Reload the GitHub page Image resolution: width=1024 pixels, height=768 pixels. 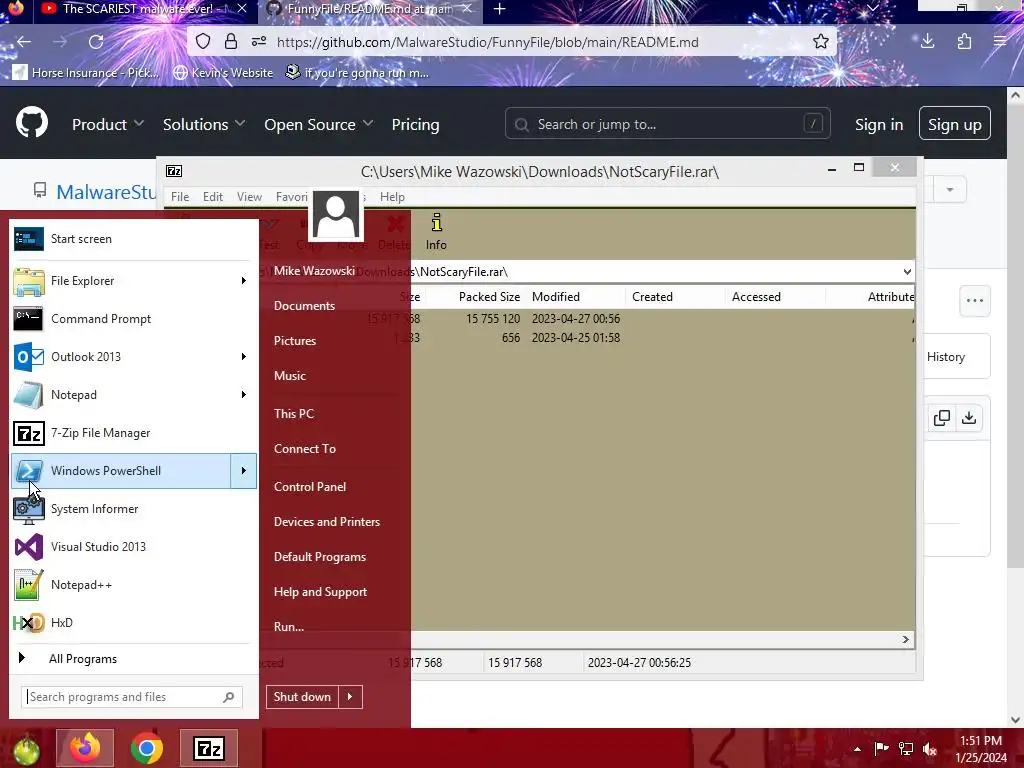[x=96, y=42]
